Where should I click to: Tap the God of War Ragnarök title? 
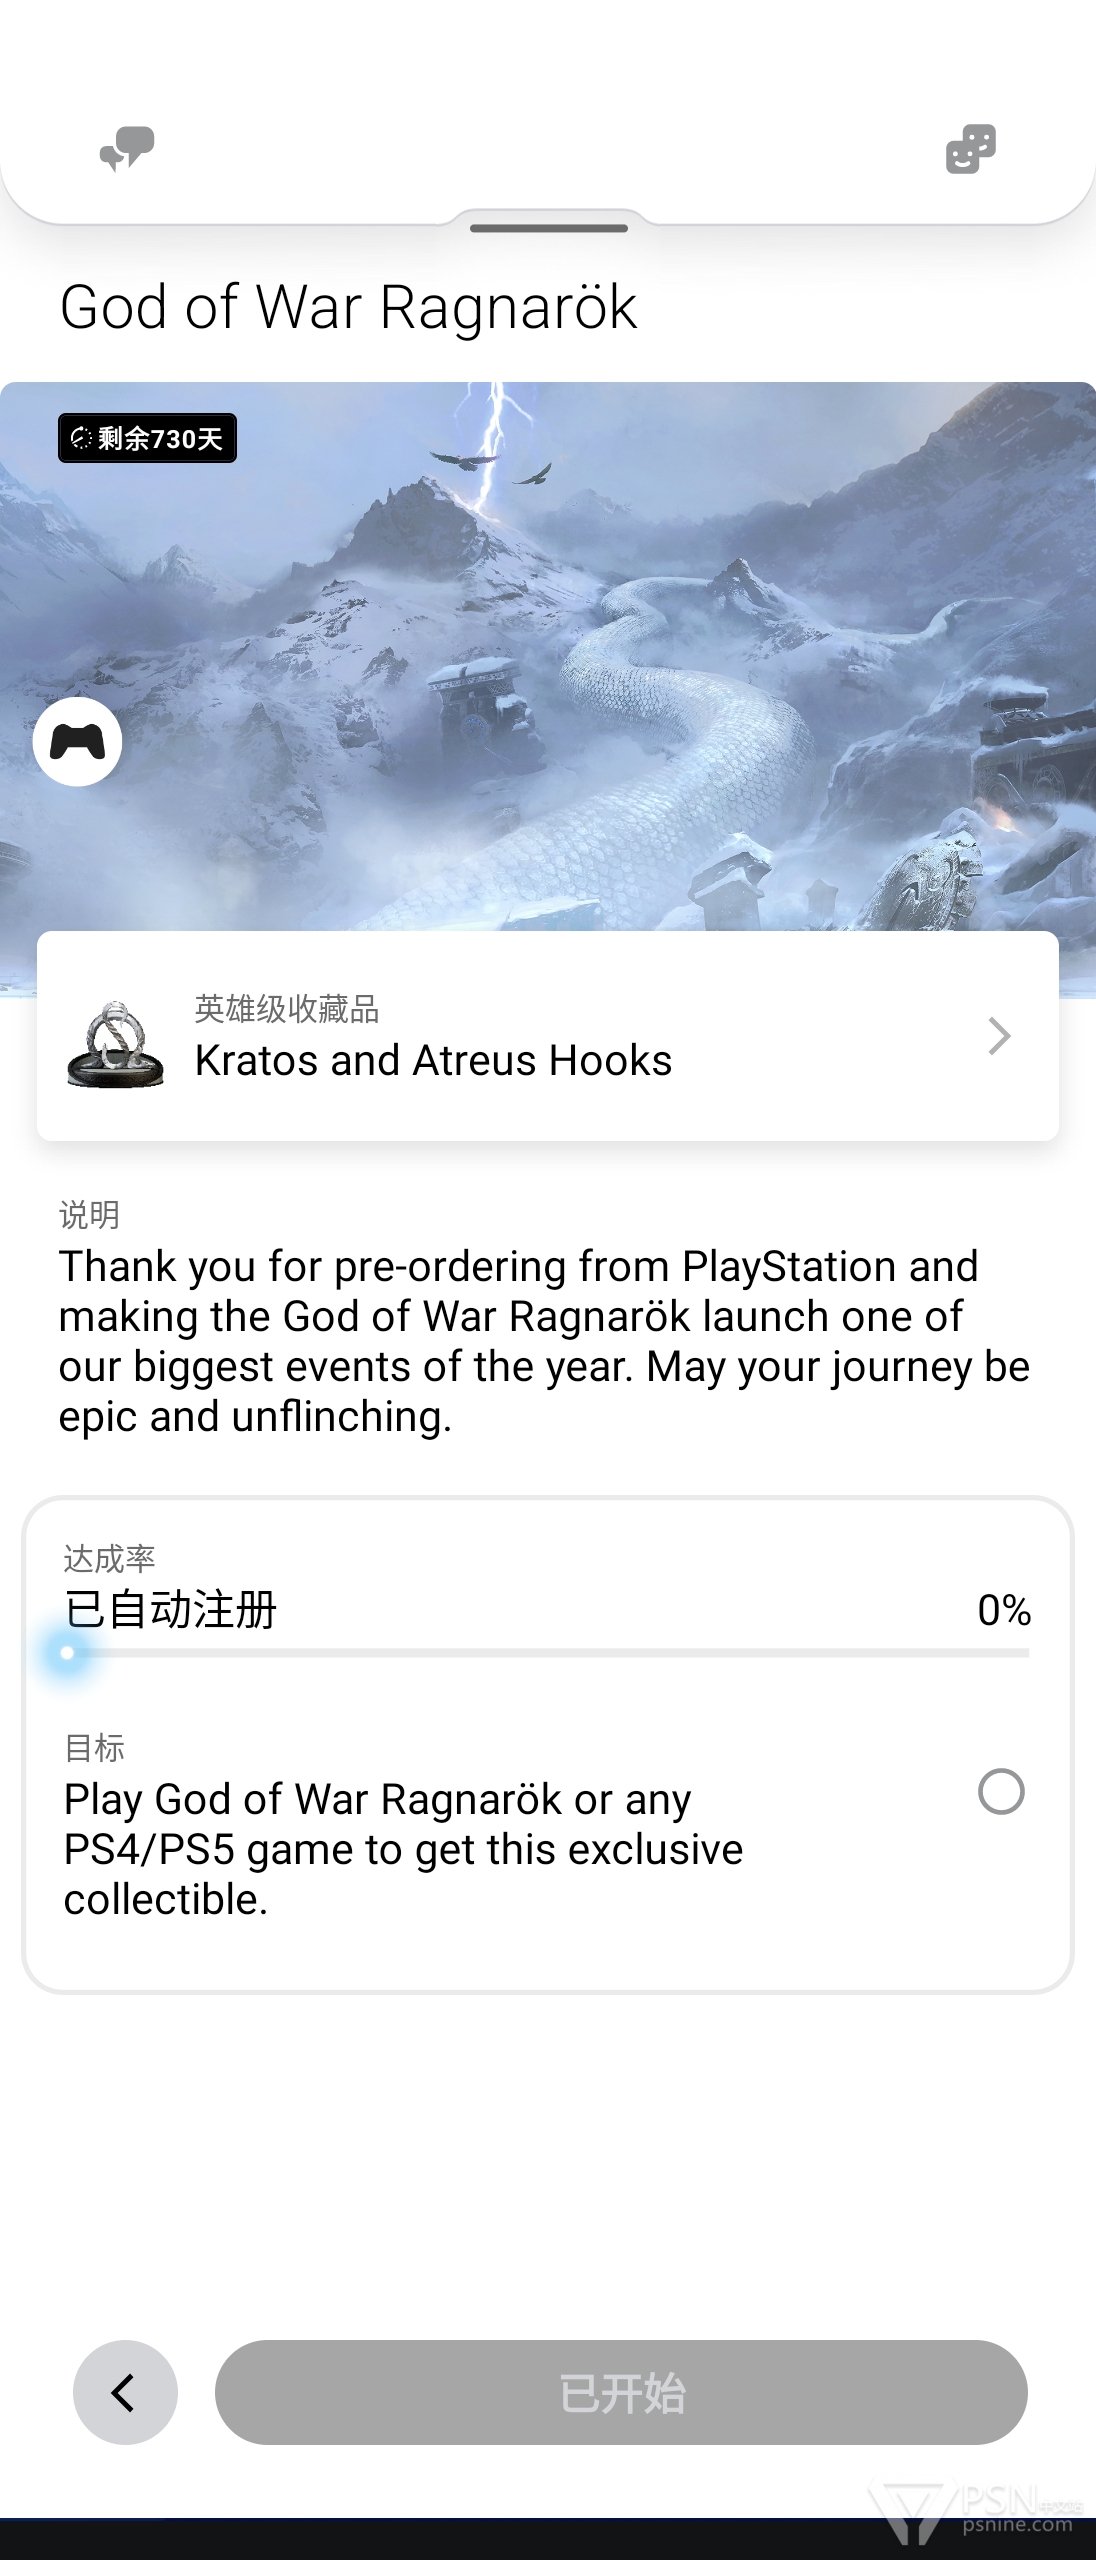tap(348, 307)
